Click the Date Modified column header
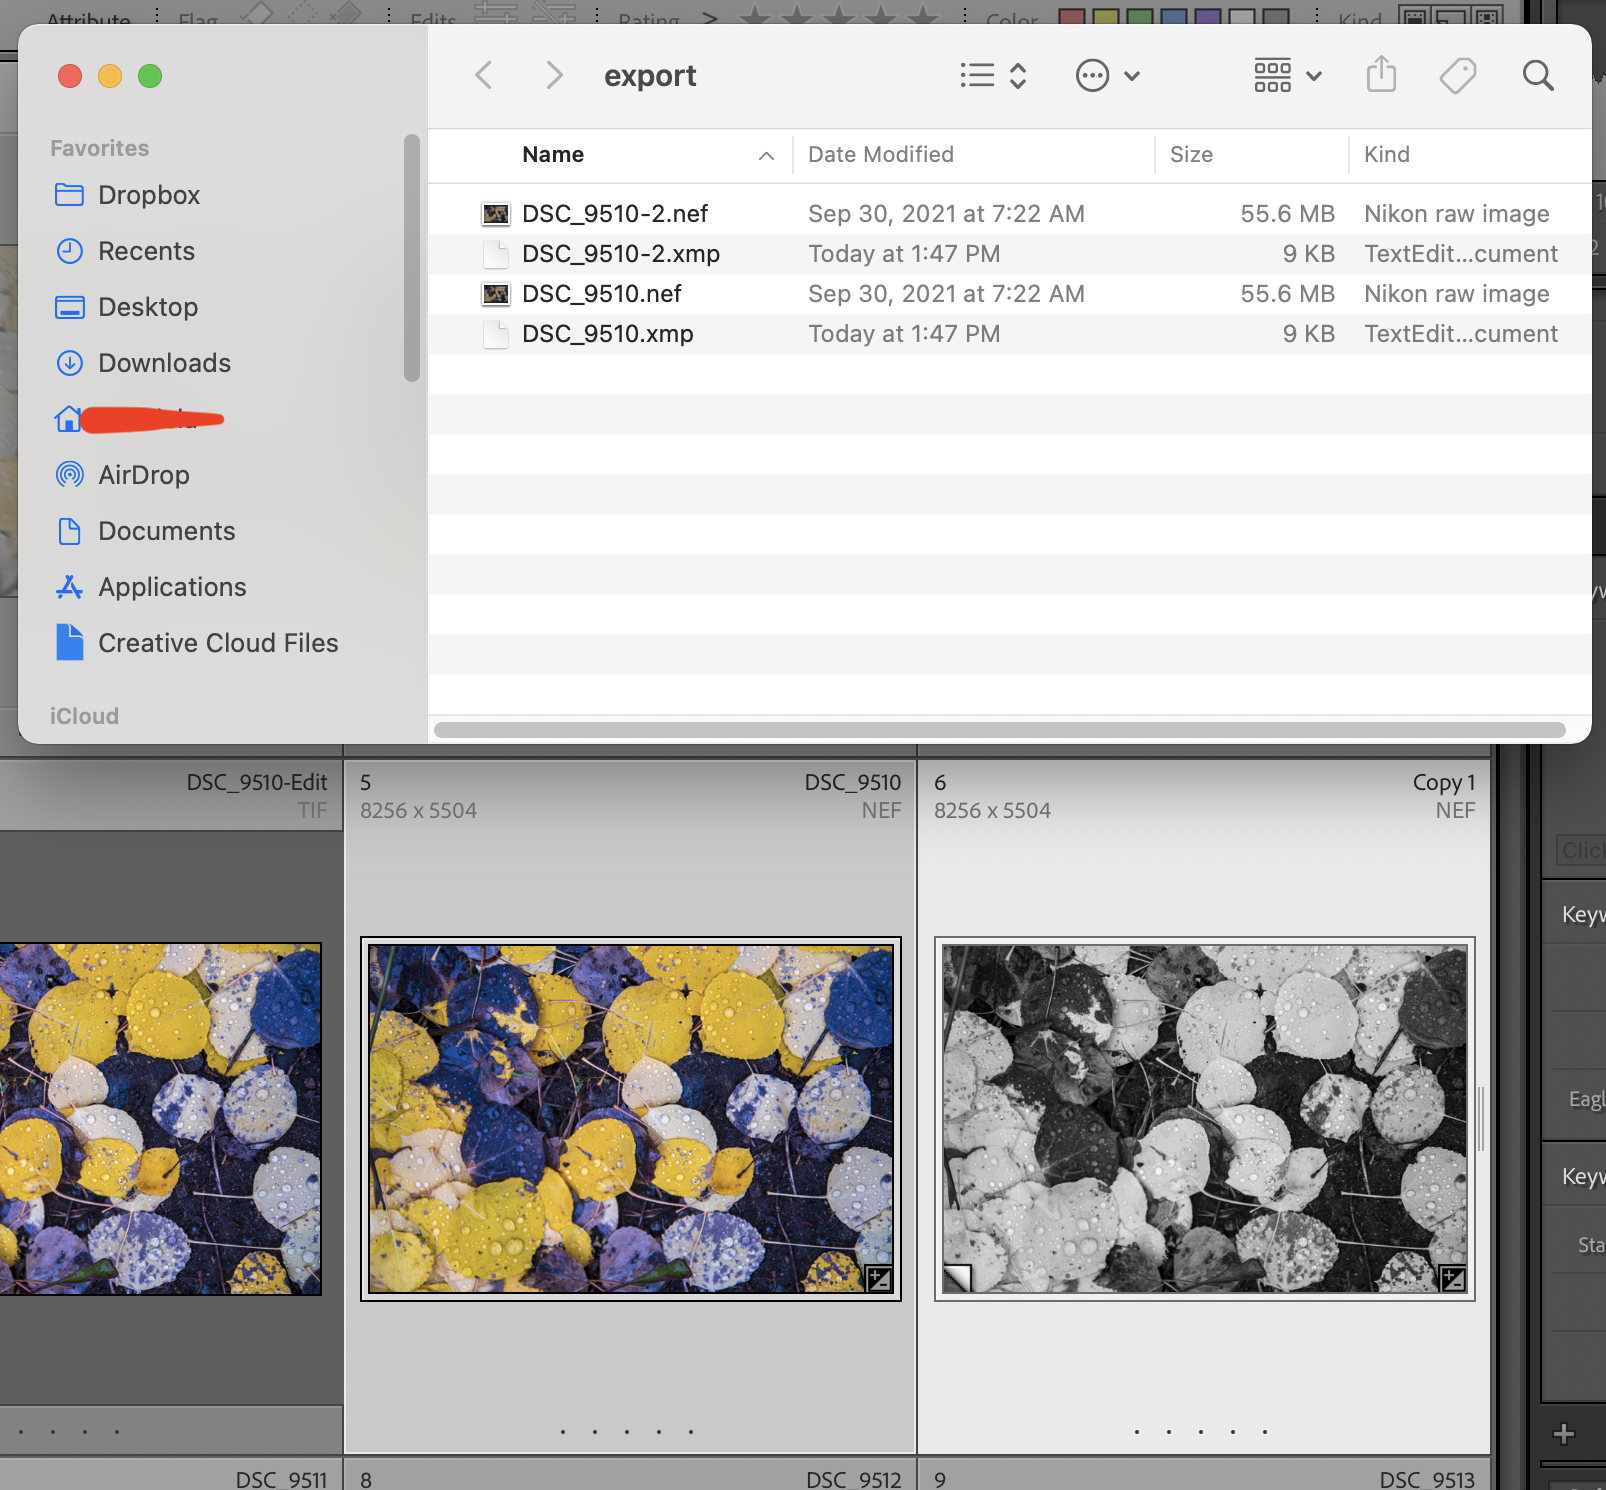Image resolution: width=1606 pixels, height=1490 pixels. pos(880,155)
